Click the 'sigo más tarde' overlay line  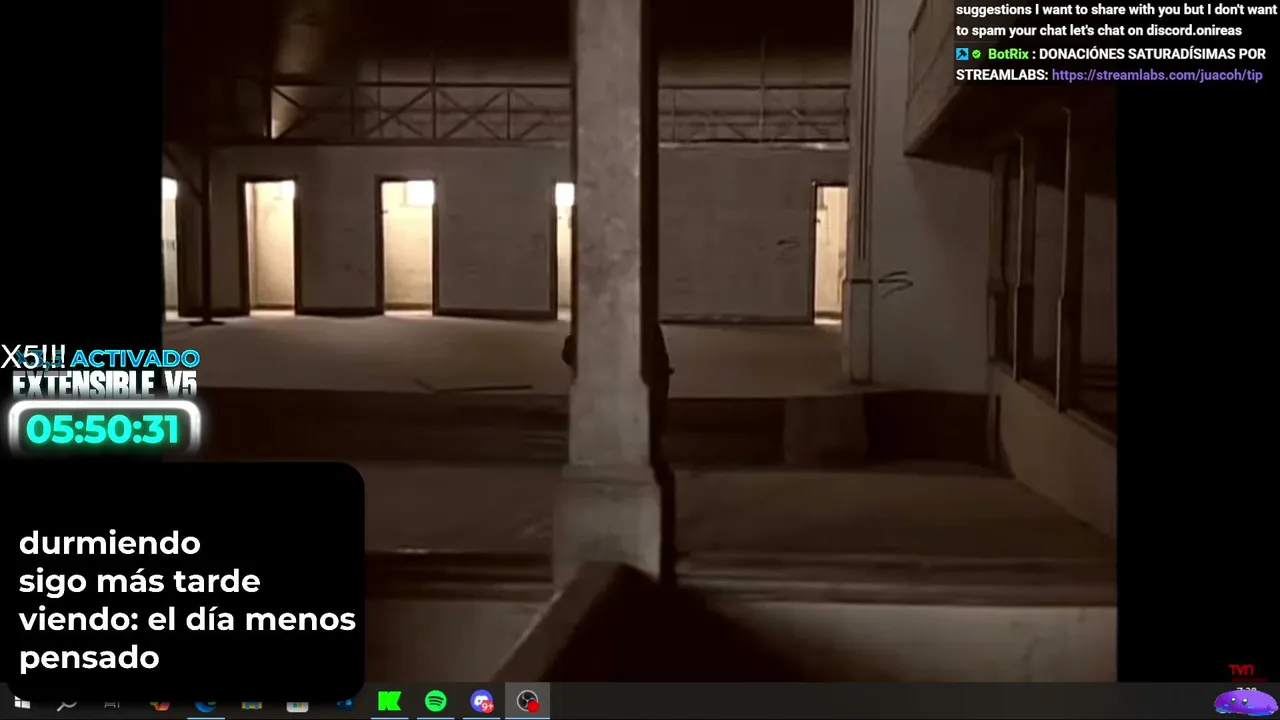[x=140, y=581]
